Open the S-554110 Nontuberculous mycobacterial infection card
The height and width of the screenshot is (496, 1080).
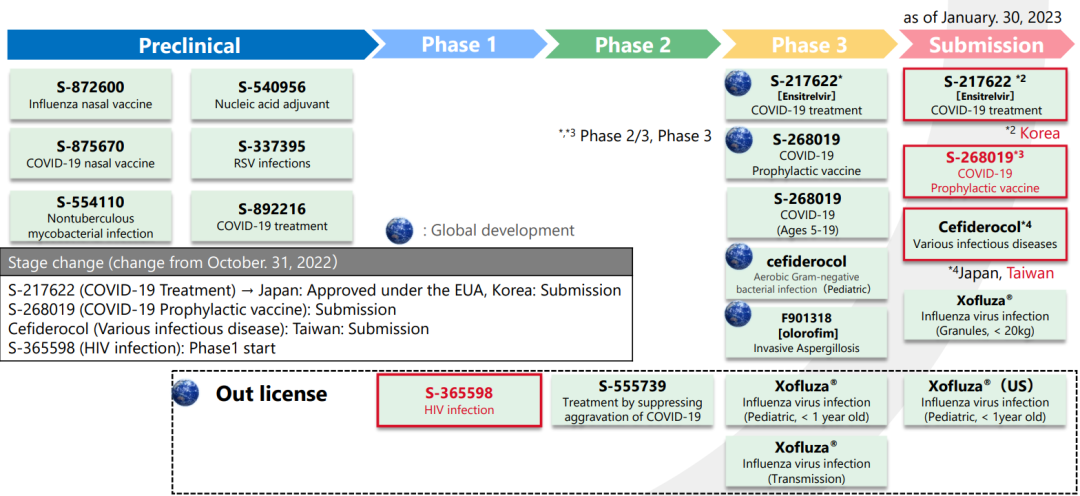91,216
